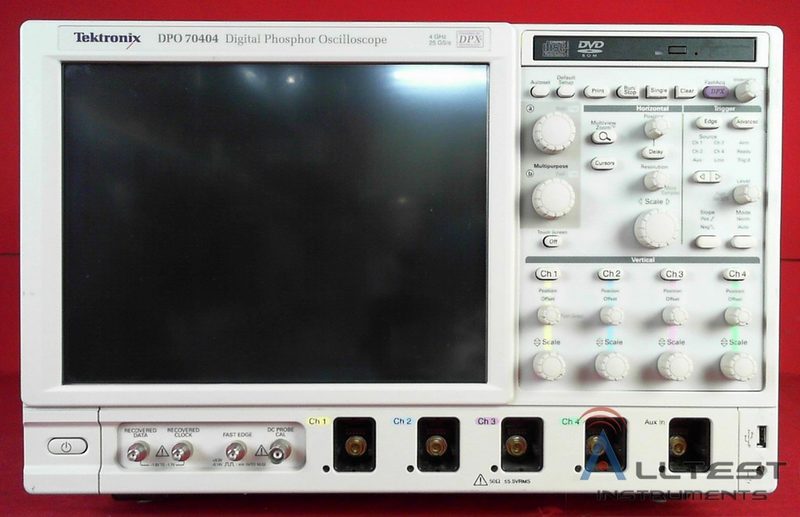Toggle the horizontal Delay button

655,152
